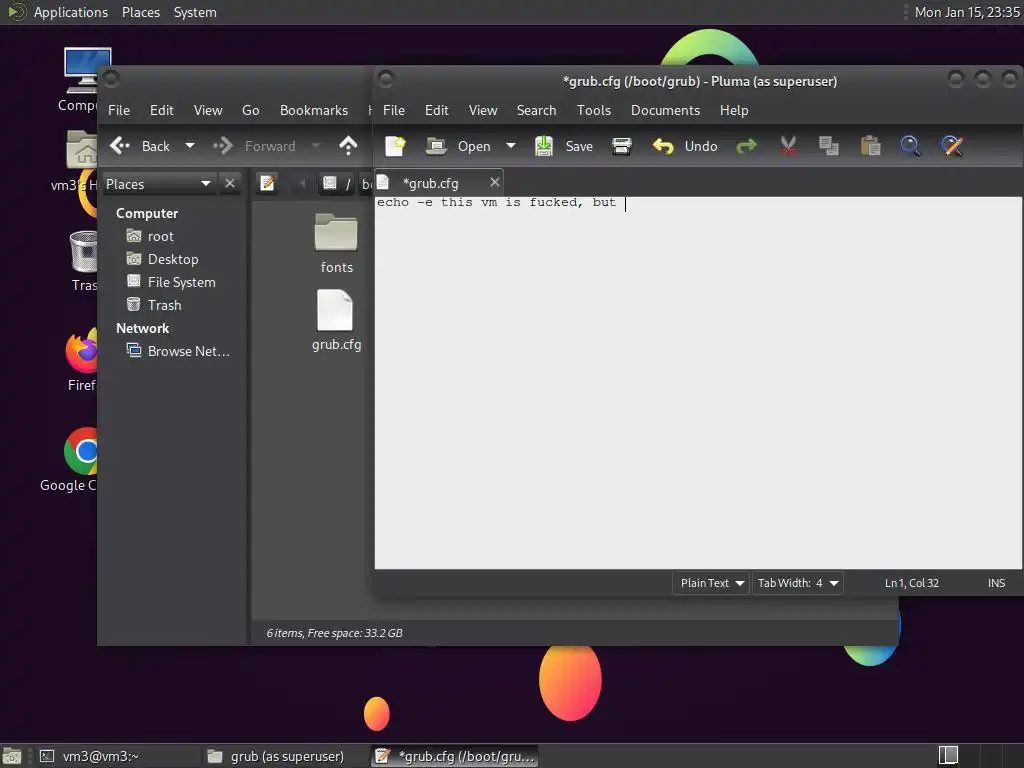The width and height of the screenshot is (1024, 768).
Task: Click the Trash desktop icon
Action: click(x=84, y=261)
